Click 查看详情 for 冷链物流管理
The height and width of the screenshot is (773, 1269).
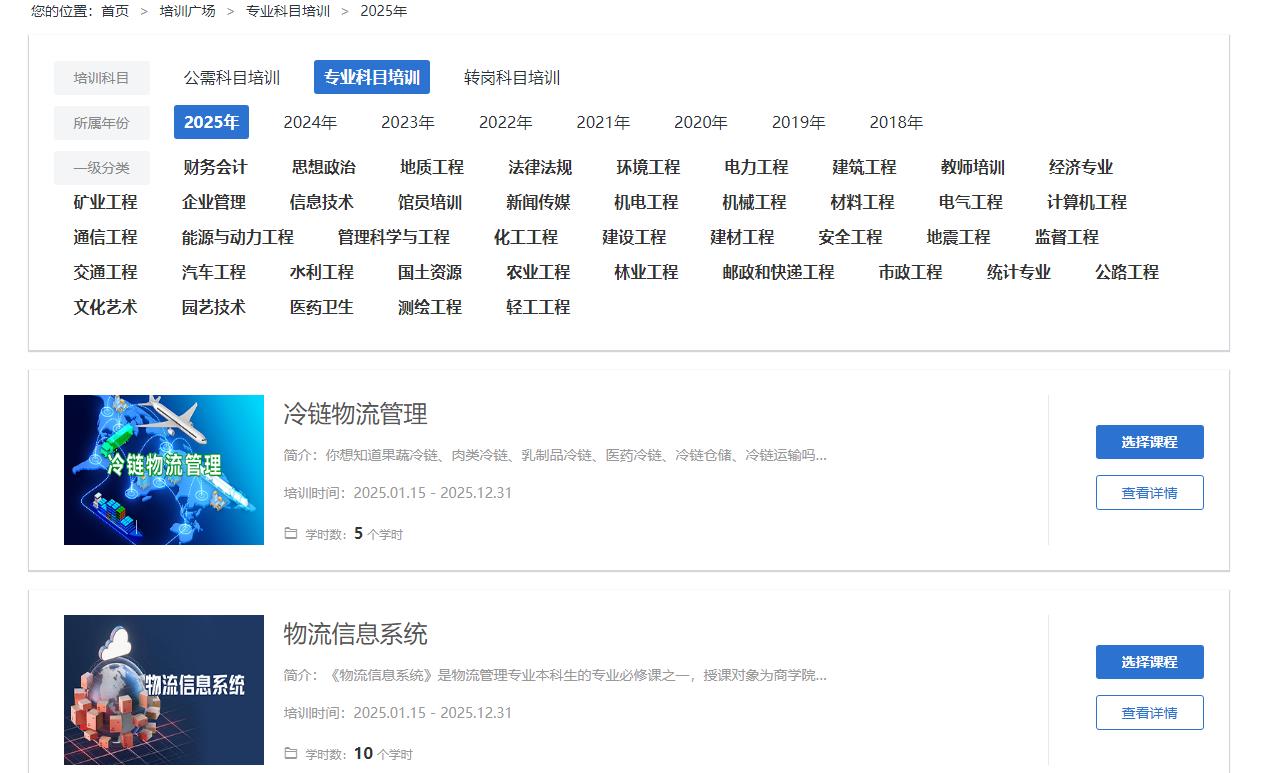click(1149, 493)
